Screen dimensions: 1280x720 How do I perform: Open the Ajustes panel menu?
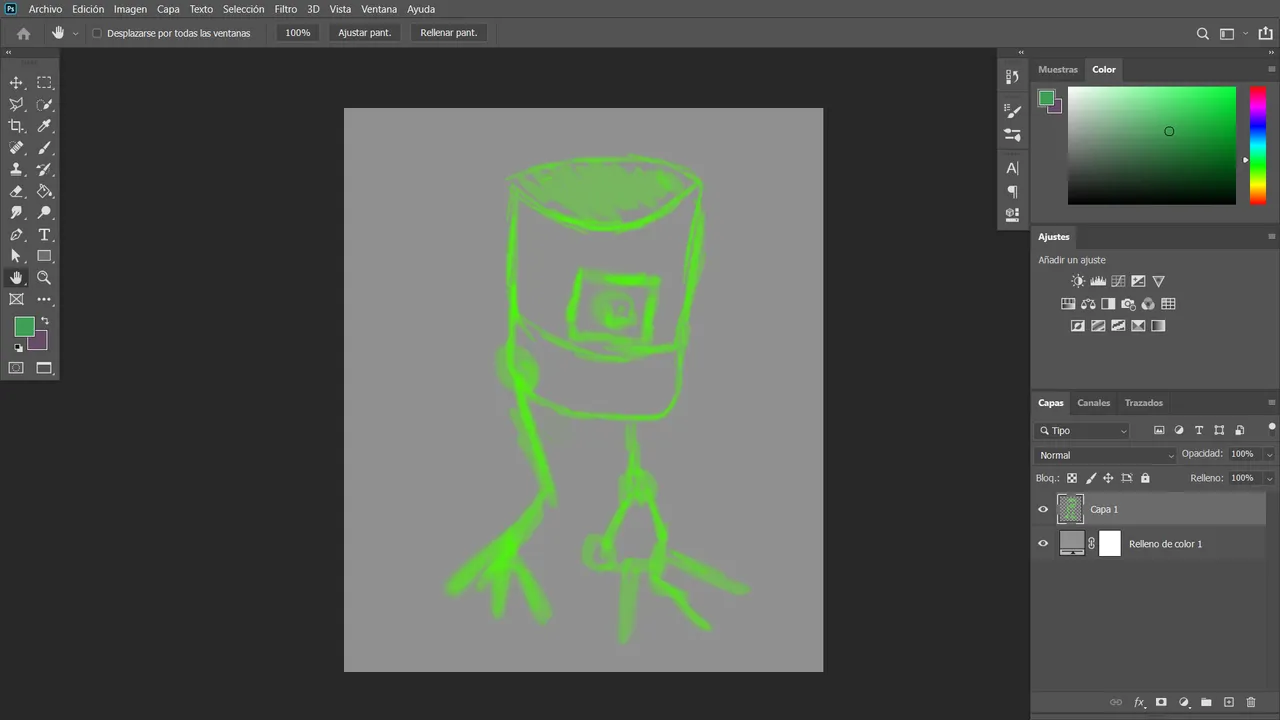pos(1272,237)
